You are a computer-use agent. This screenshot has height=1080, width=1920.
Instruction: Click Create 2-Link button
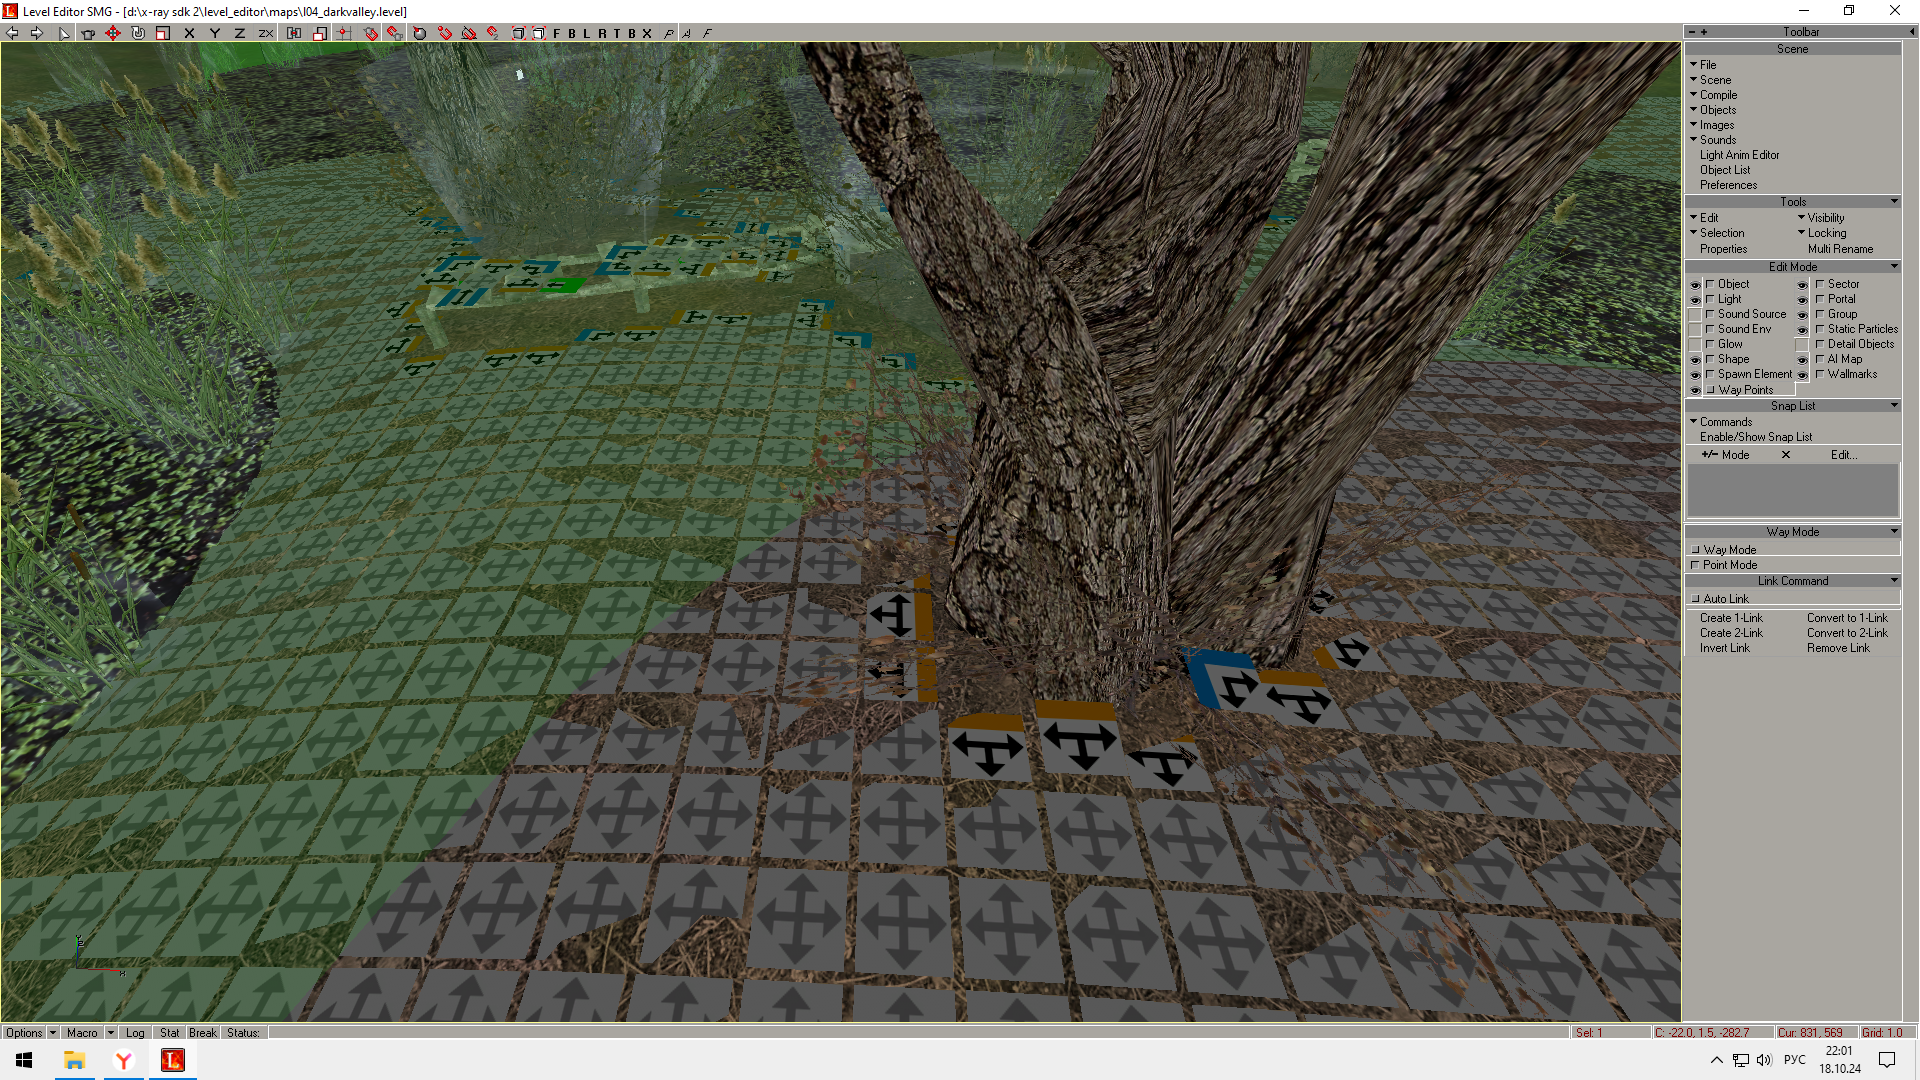tap(1731, 633)
